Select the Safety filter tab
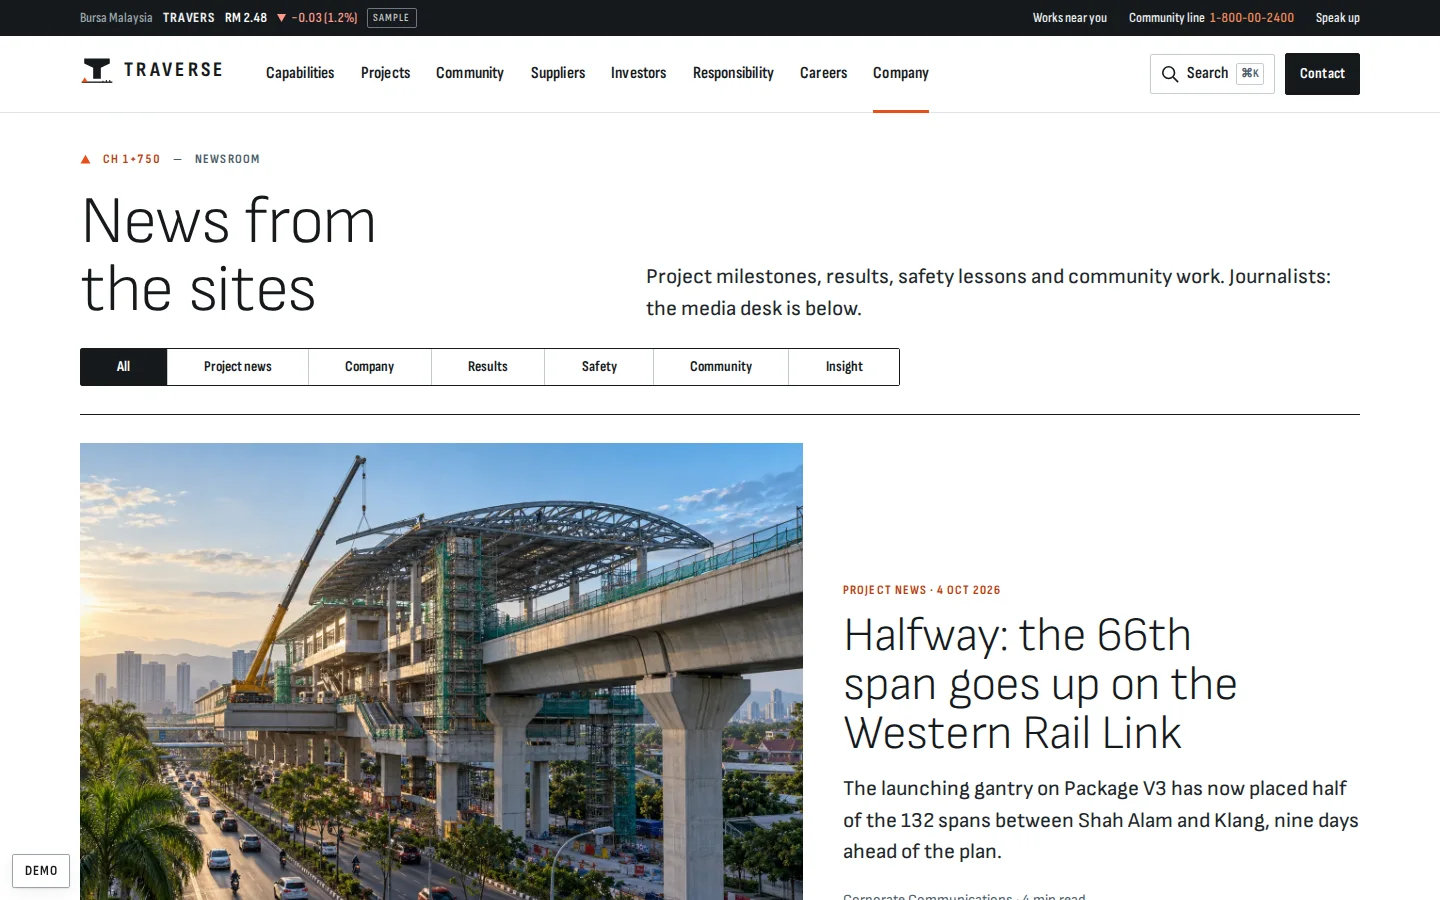This screenshot has width=1440, height=900. click(x=599, y=367)
